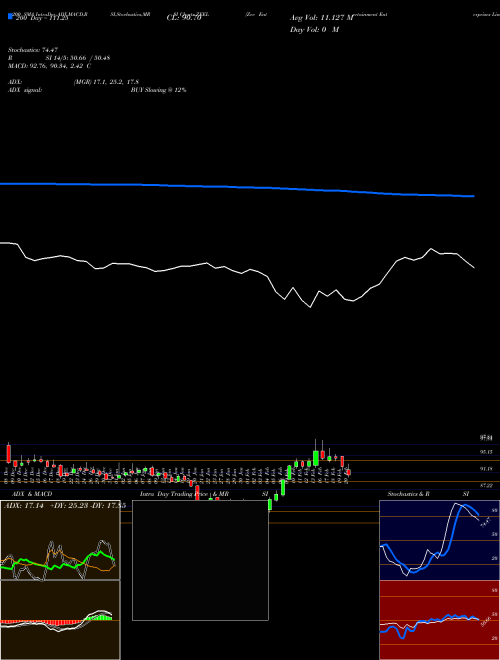This screenshot has width=500, height=660.
Task: Click the ADX signal: label
Action: click(25, 90)
